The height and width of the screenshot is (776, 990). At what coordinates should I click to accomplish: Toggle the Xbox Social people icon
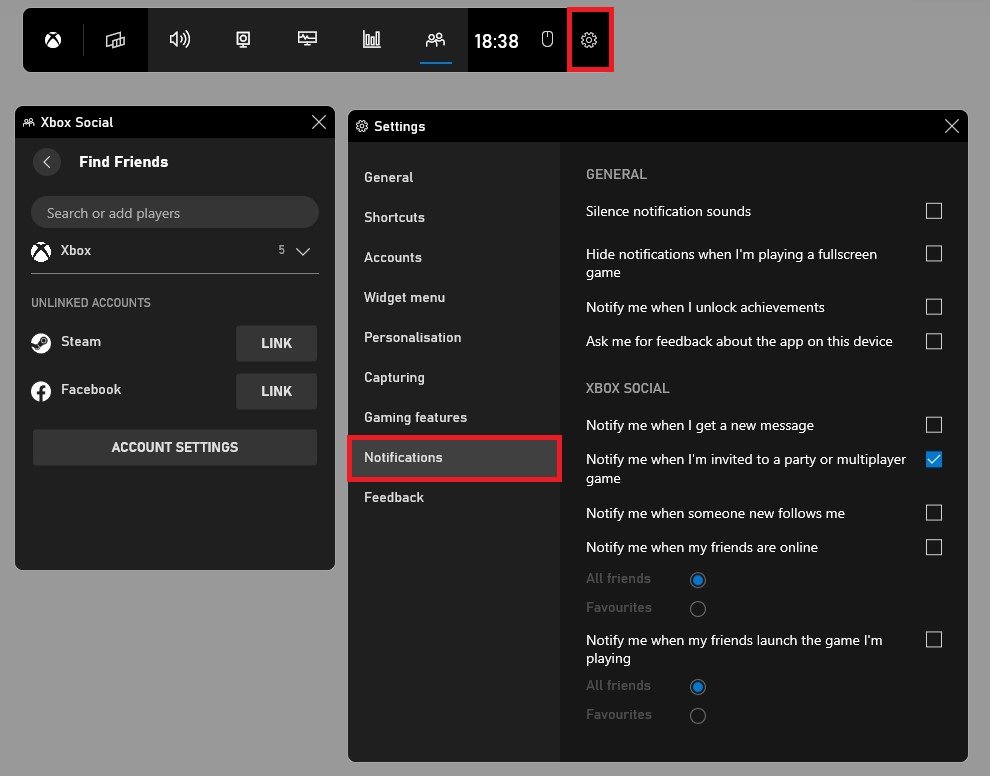(435, 40)
